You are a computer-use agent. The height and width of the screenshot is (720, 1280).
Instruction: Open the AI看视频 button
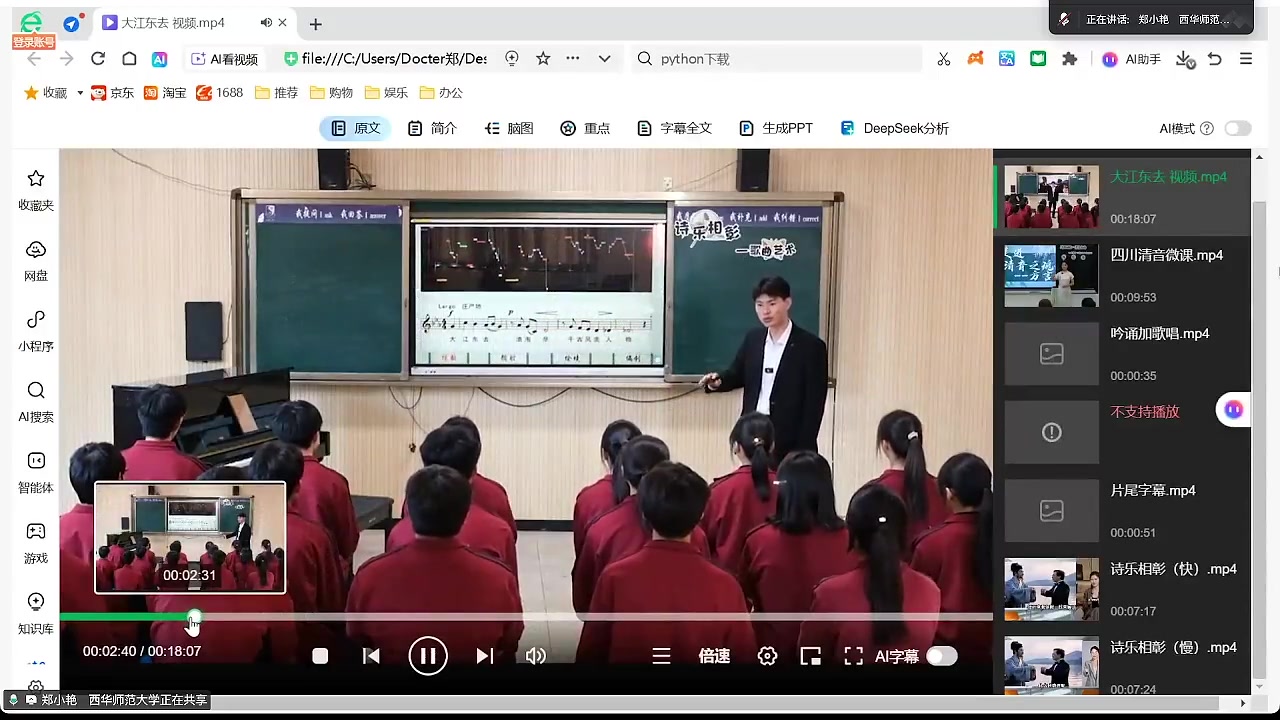click(225, 59)
